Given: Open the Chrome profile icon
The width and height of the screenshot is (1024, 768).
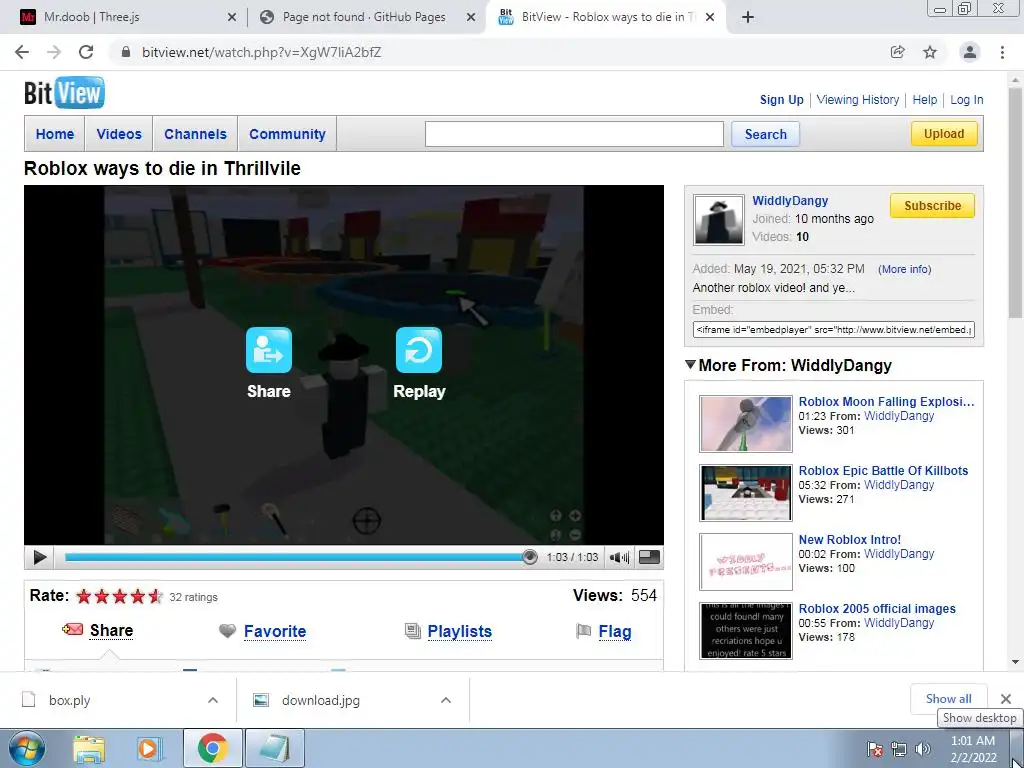Looking at the screenshot, I should [x=970, y=52].
